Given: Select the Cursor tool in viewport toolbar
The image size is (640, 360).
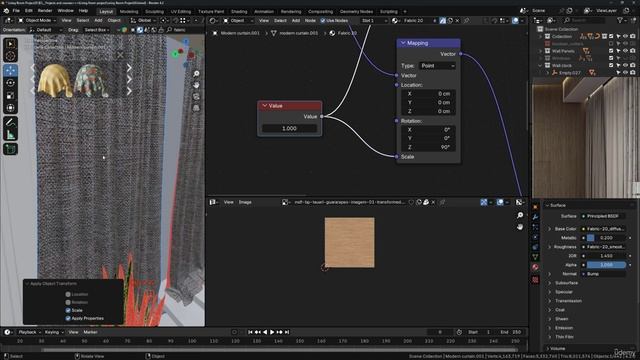Looking at the screenshot, I should [x=10, y=56].
